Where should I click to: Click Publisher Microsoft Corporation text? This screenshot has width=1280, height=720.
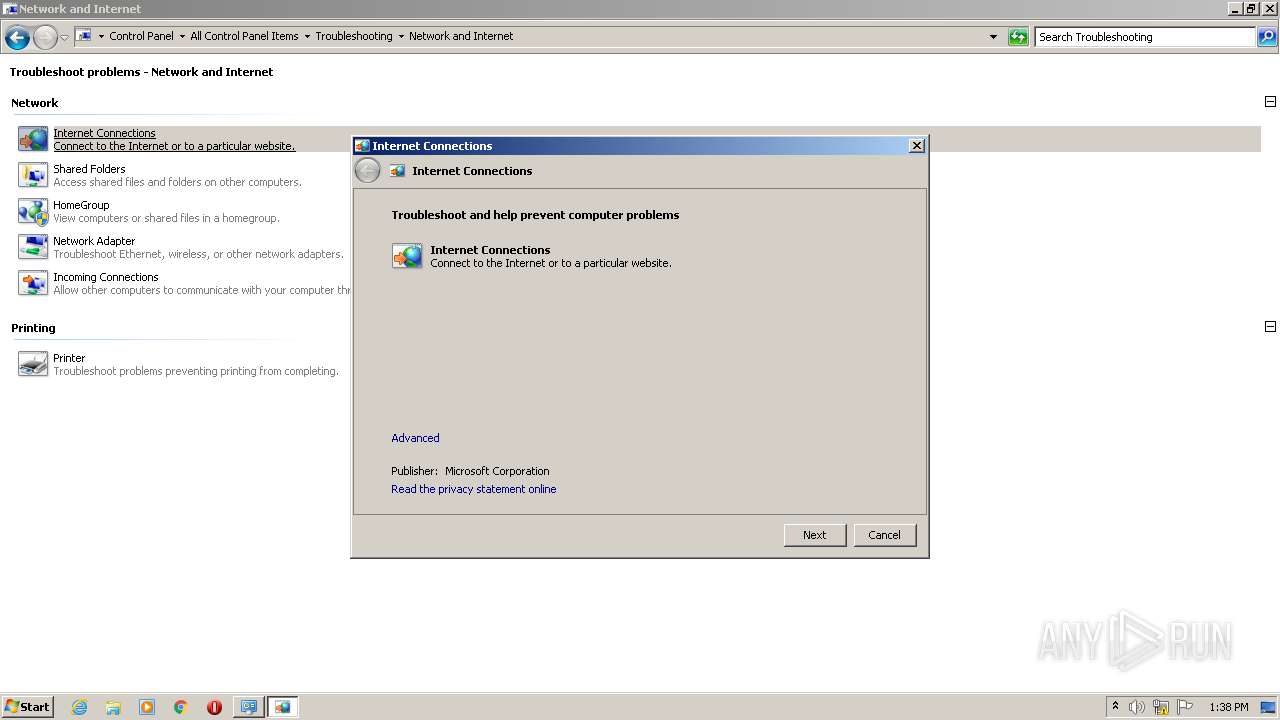470,471
